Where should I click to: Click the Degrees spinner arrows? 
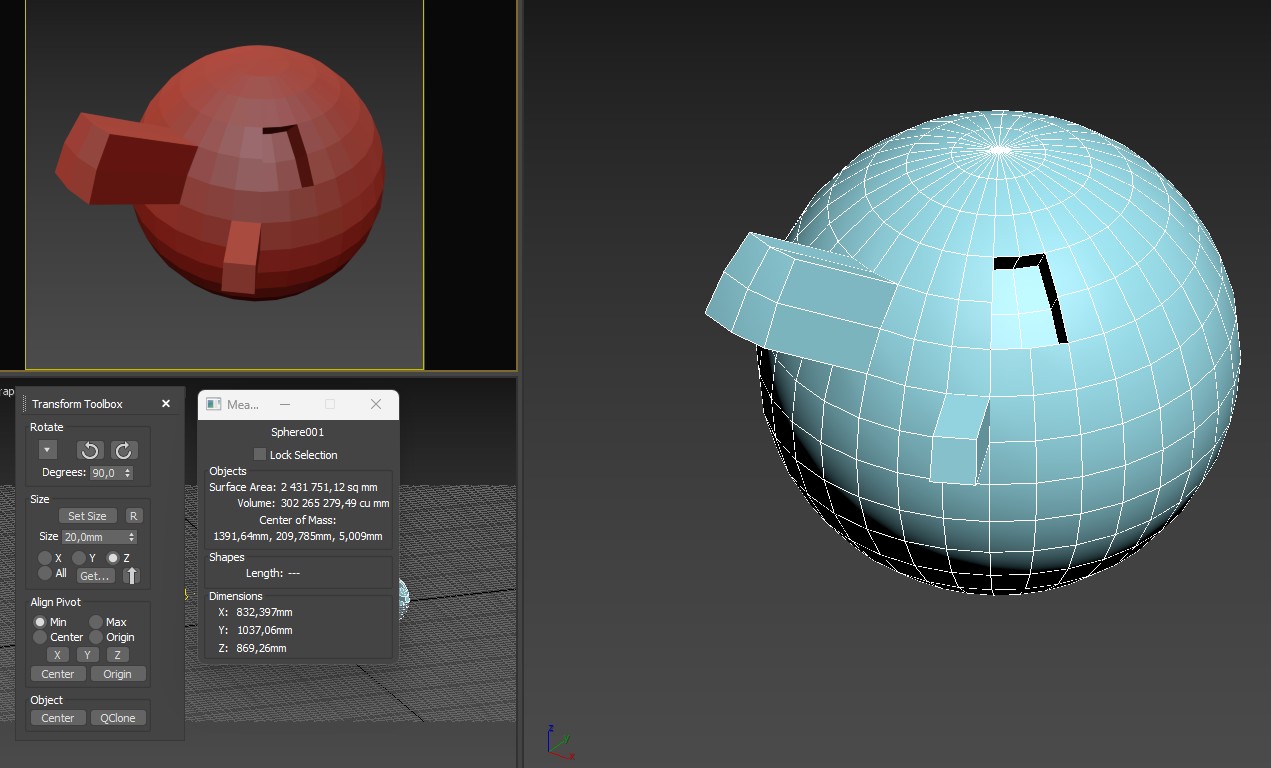(x=128, y=473)
